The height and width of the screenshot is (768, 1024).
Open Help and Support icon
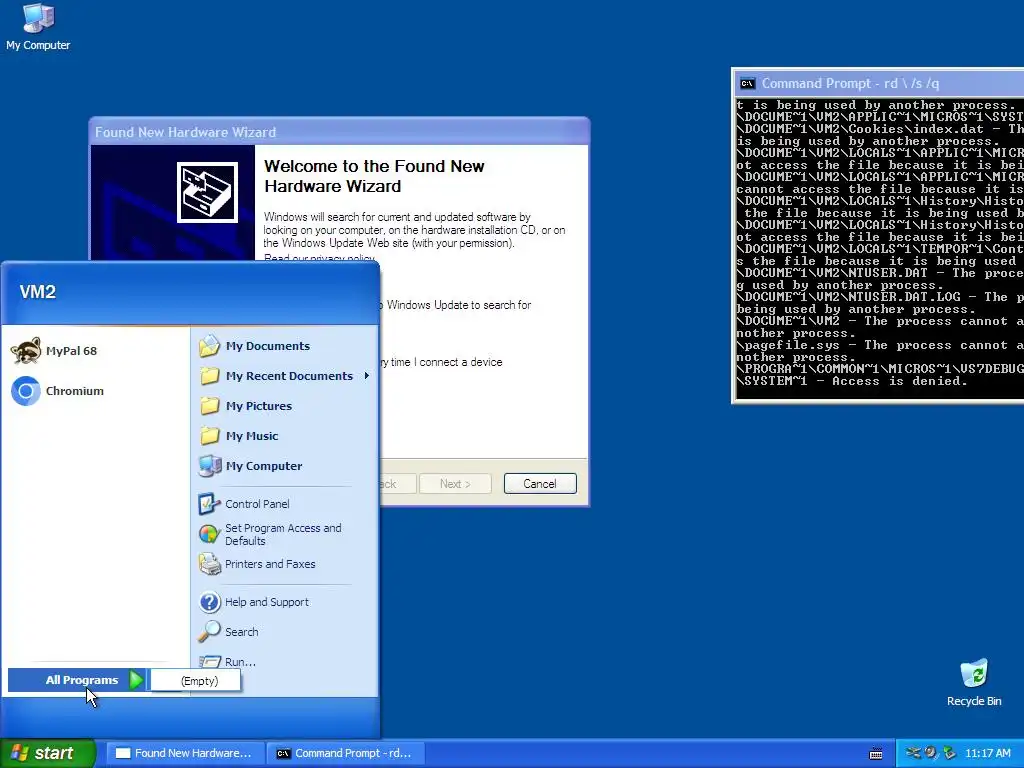click(210, 602)
